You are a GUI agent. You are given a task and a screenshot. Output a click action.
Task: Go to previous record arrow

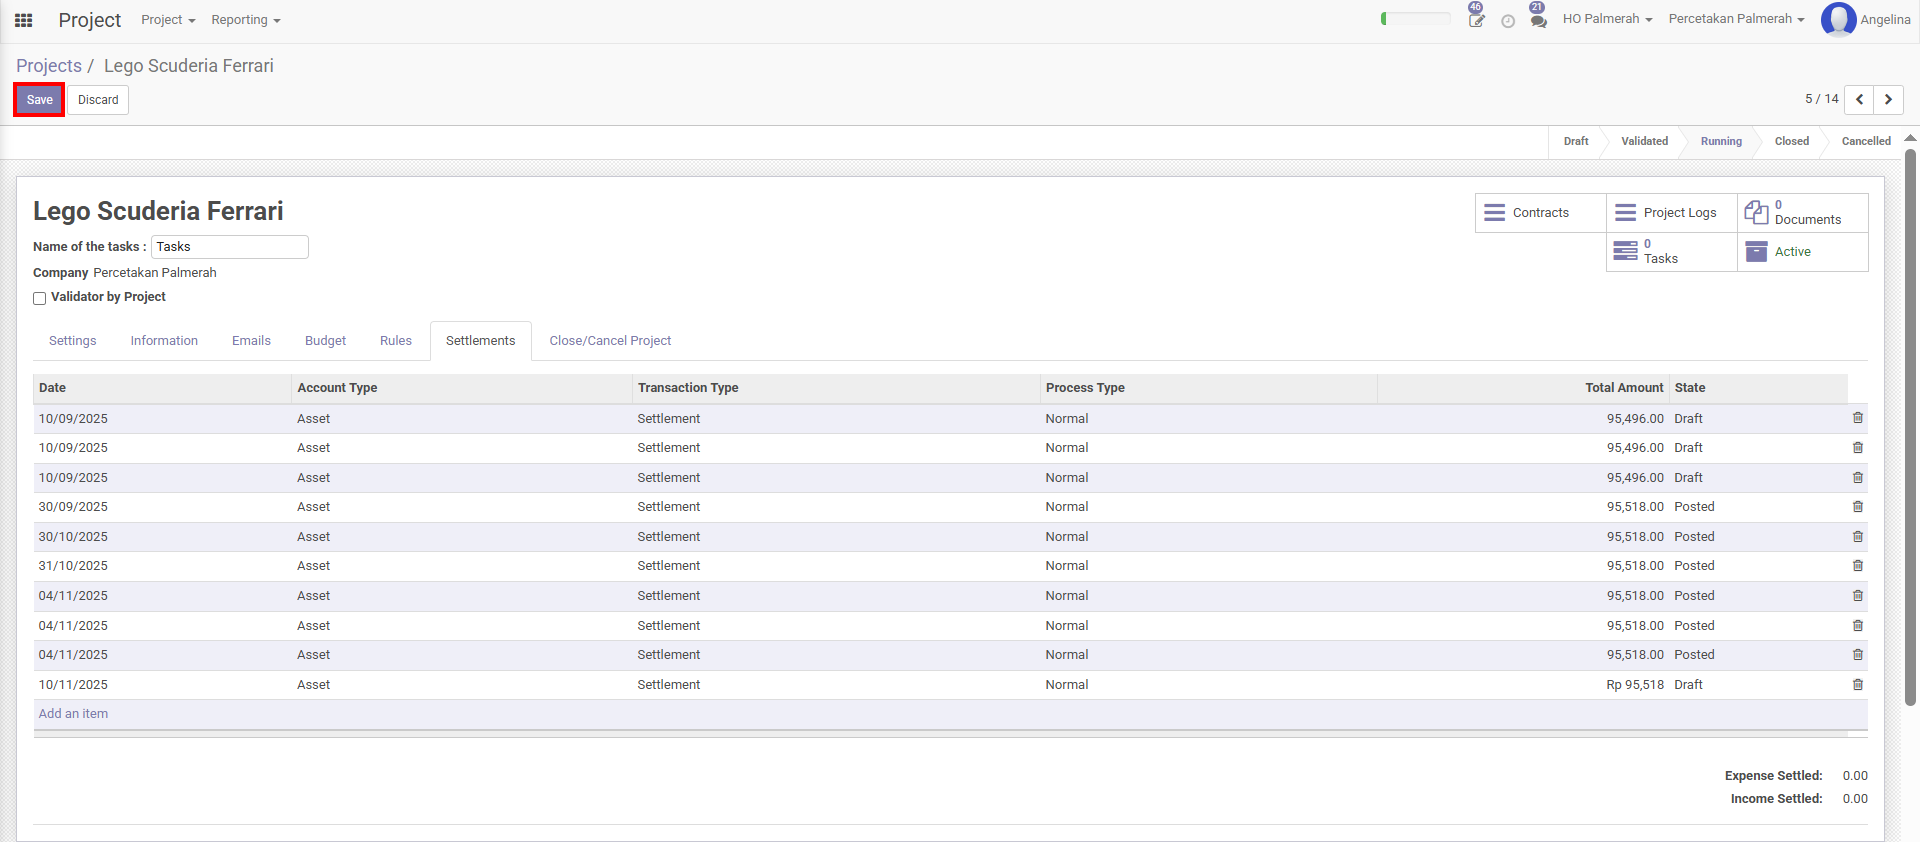coord(1859,99)
